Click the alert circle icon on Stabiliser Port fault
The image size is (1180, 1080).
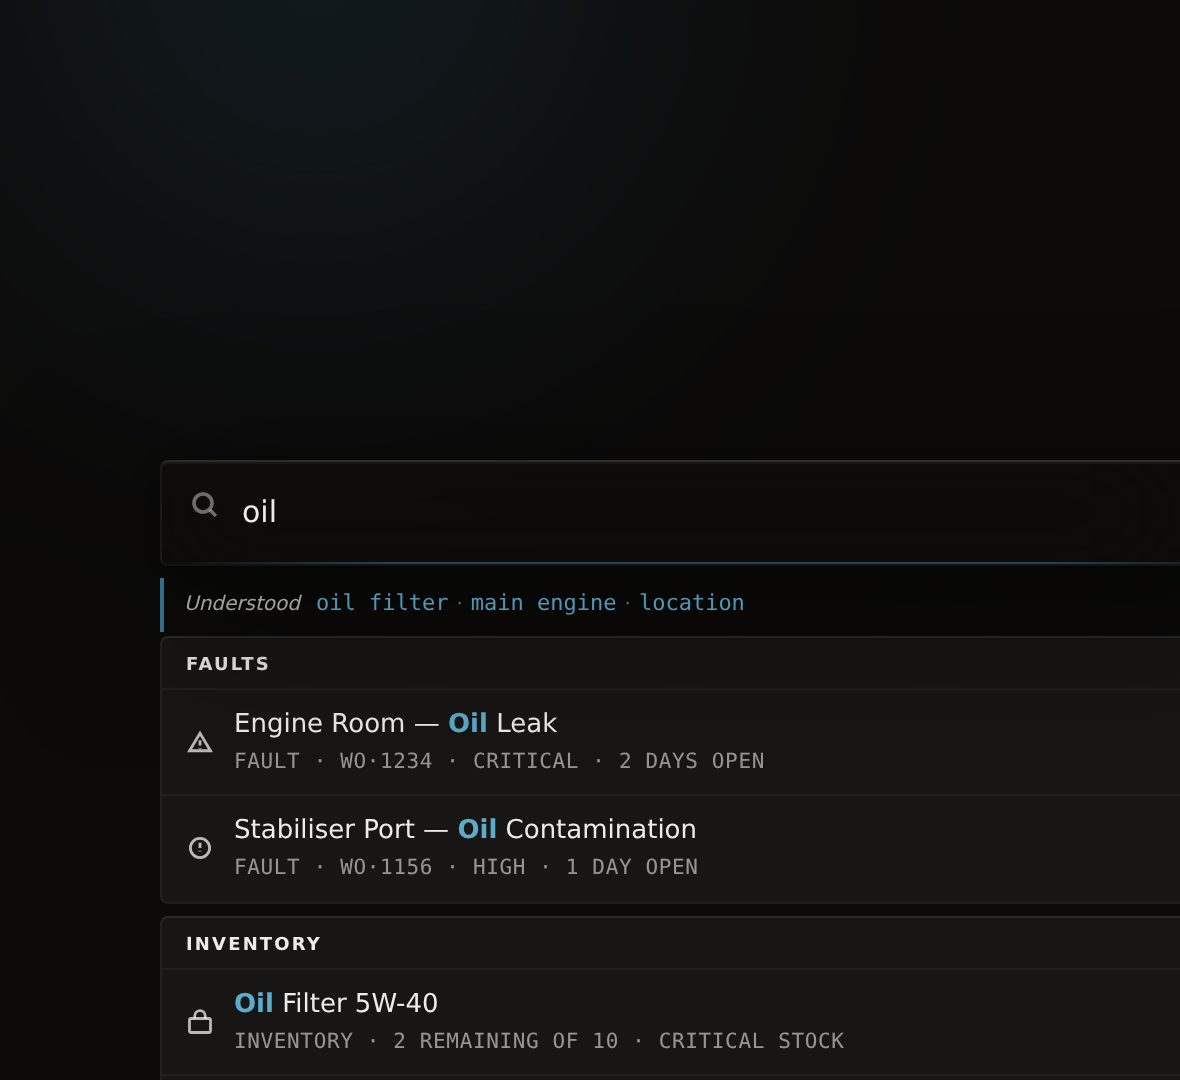[x=200, y=848]
